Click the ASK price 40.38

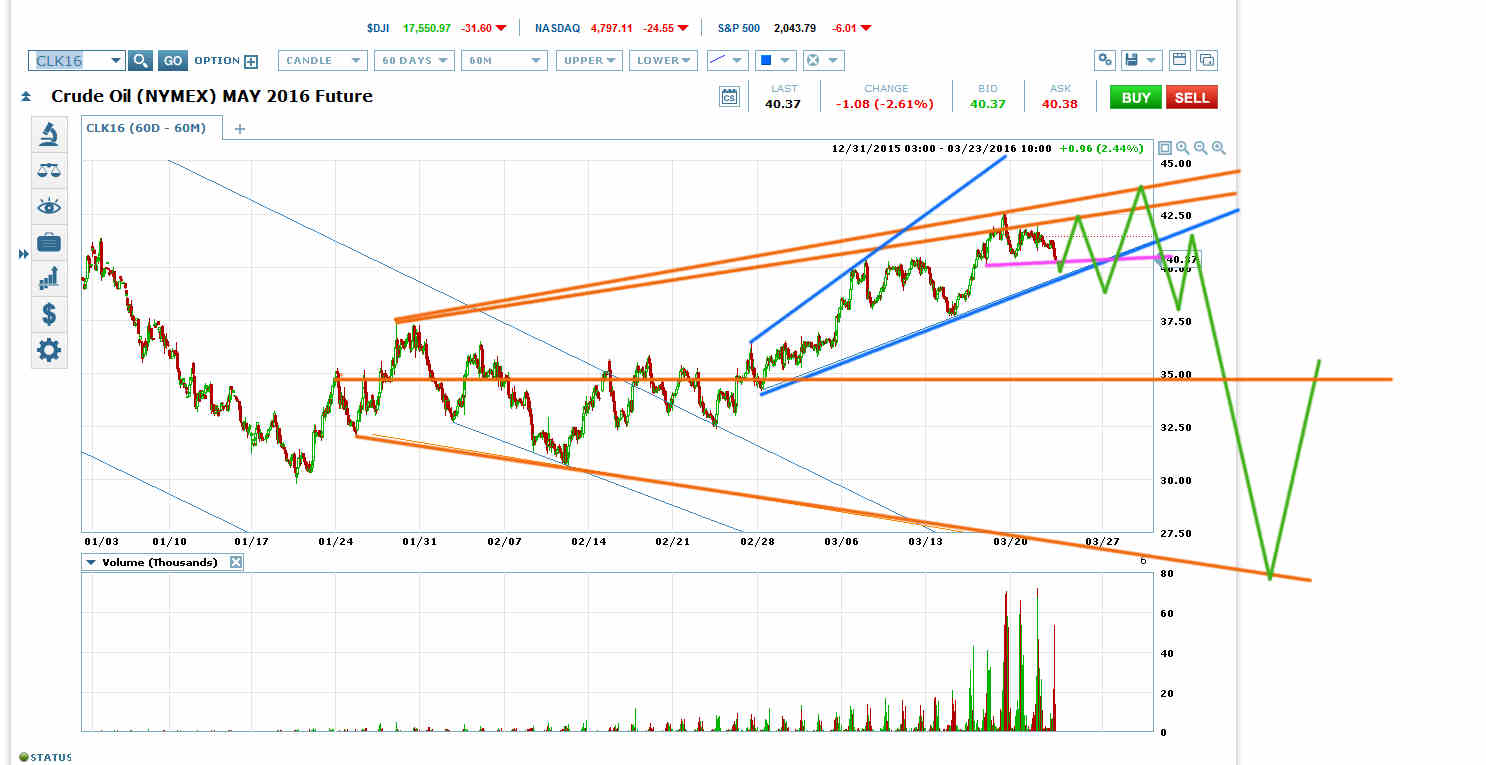(1059, 104)
